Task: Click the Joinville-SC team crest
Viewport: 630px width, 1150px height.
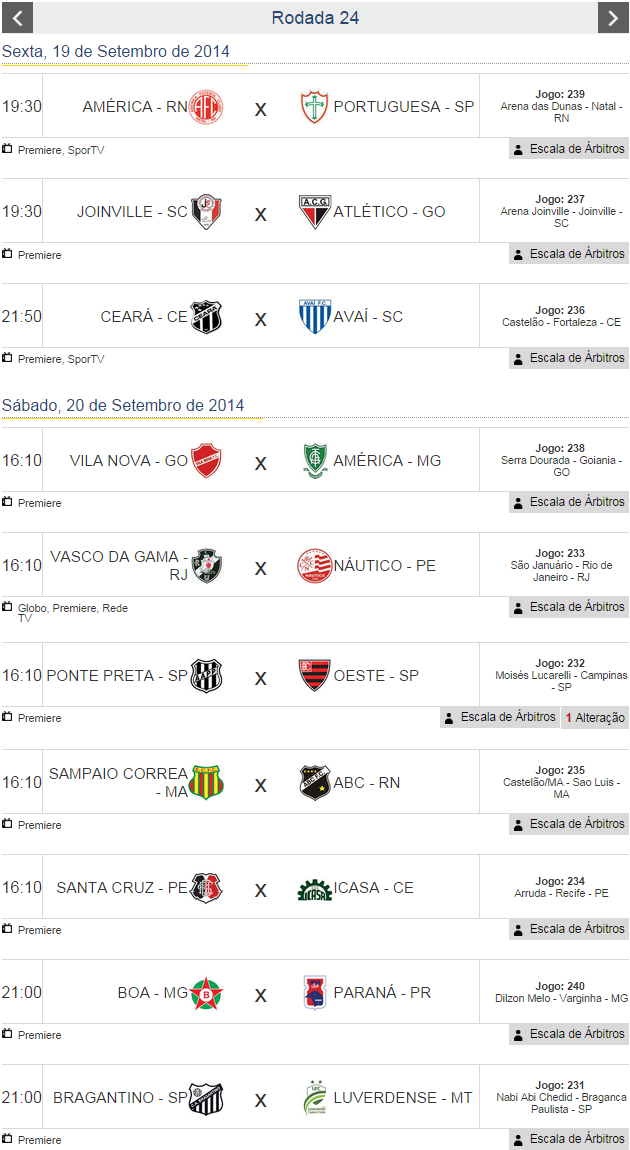Action: [x=207, y=212]
